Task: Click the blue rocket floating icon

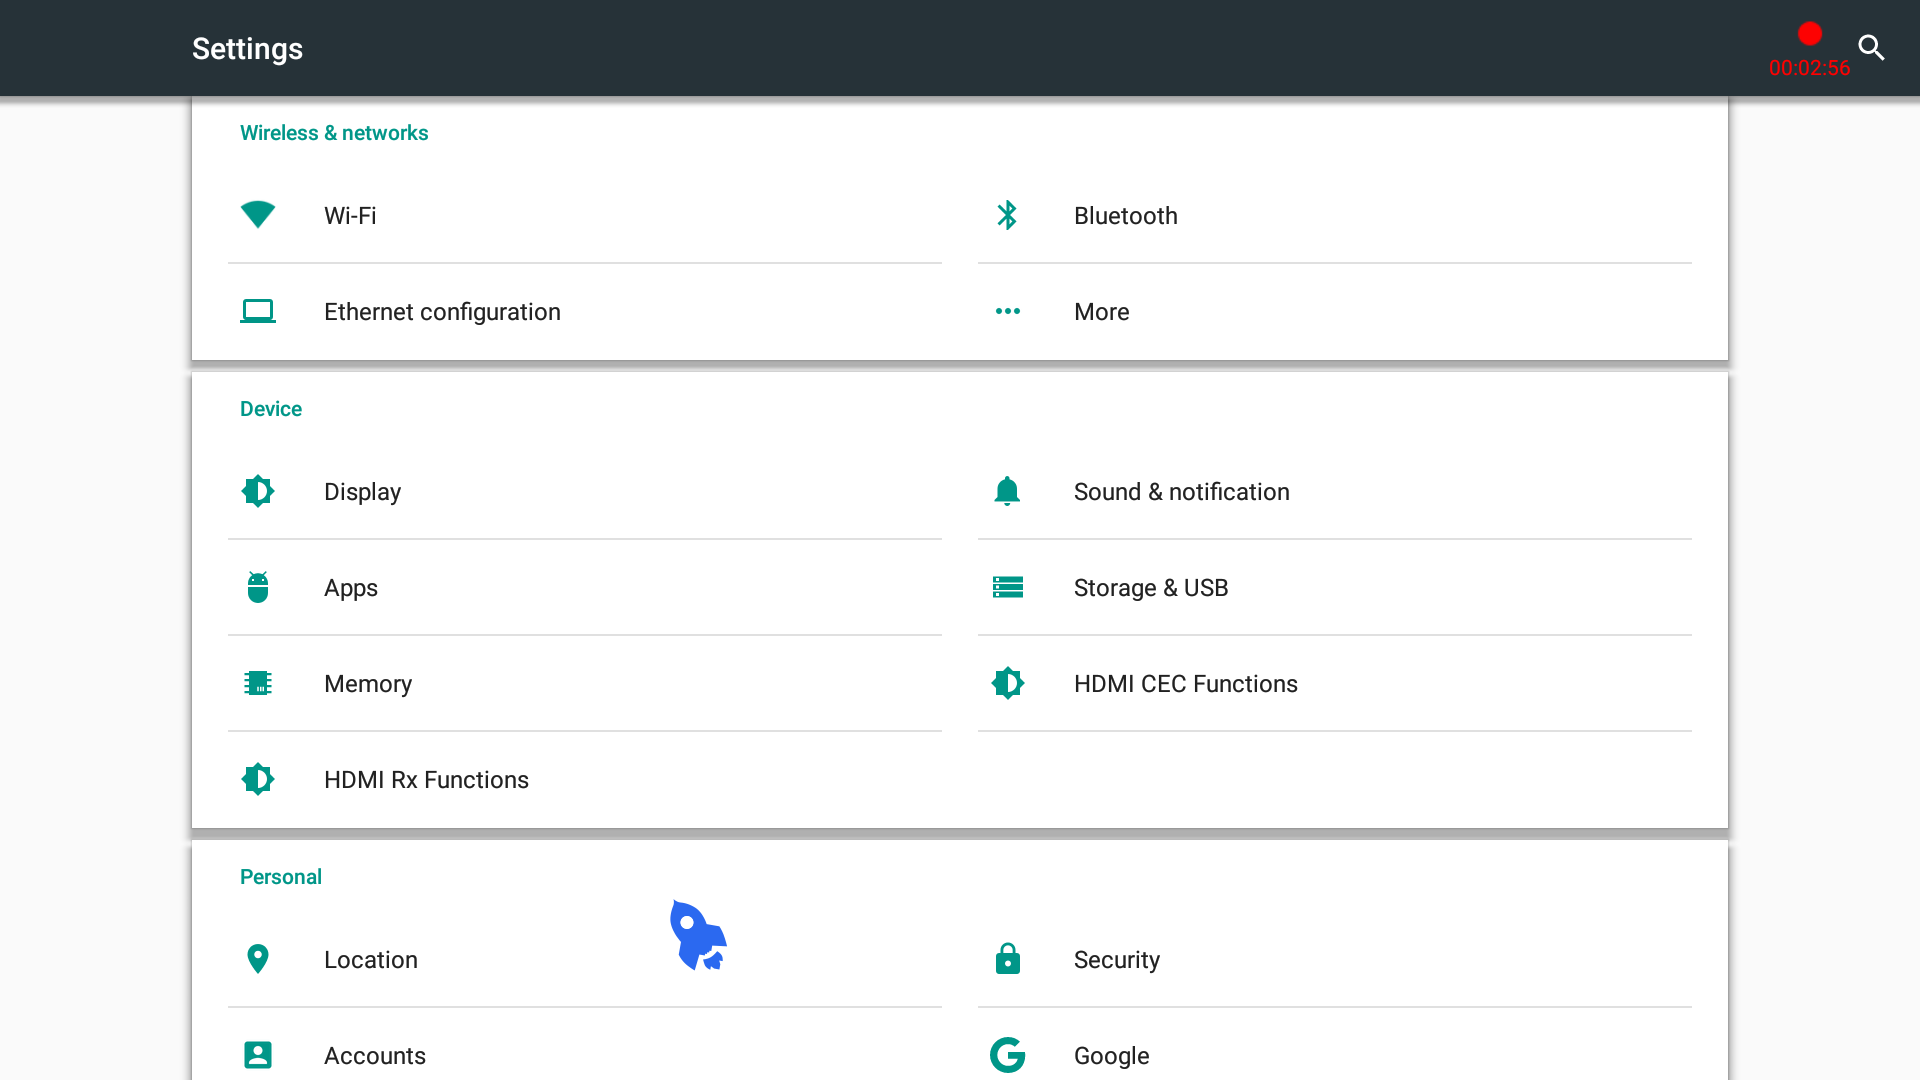Action: [x=698, y=936]
